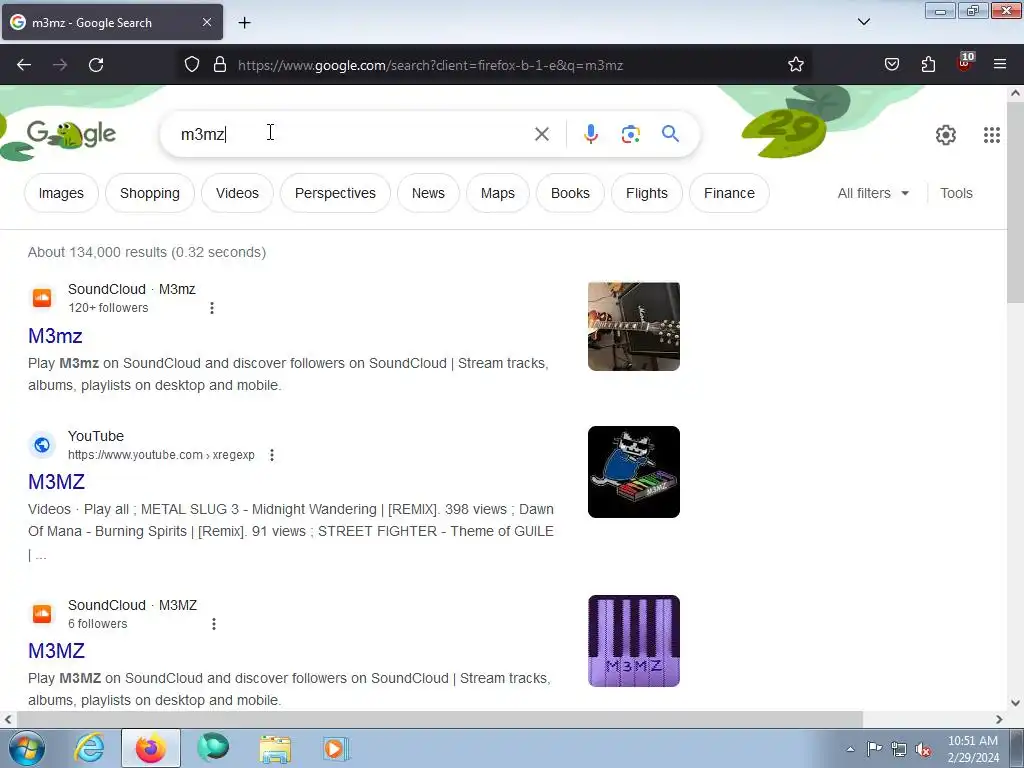Show hidden system tray icons
1024x768 pixels.
click(850, 750)
